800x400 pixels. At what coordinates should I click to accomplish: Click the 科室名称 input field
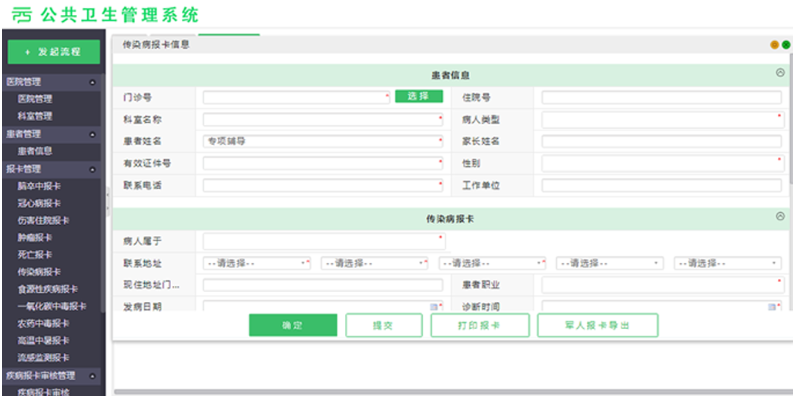323,120
